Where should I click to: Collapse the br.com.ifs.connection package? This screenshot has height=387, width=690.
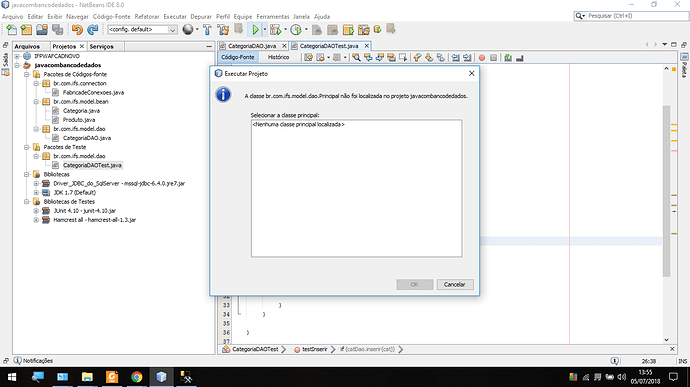[x=36, y=83]
